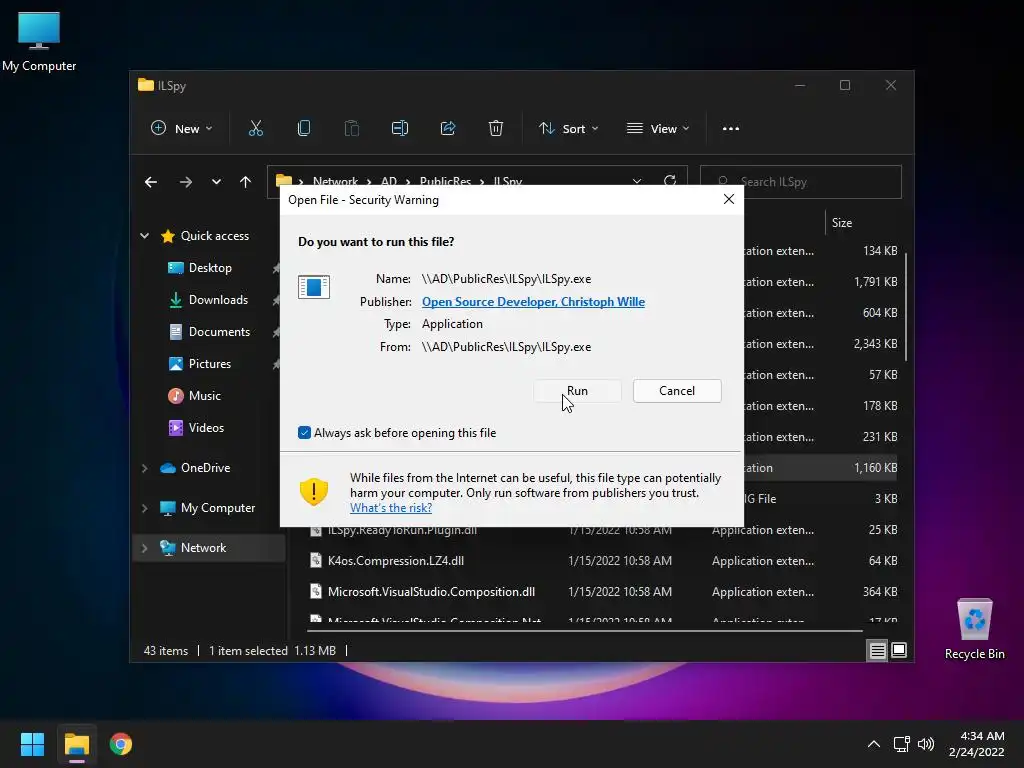Screen dimensions: 1024x768
Task: Click the Run button
Action: tap(577, 391)
